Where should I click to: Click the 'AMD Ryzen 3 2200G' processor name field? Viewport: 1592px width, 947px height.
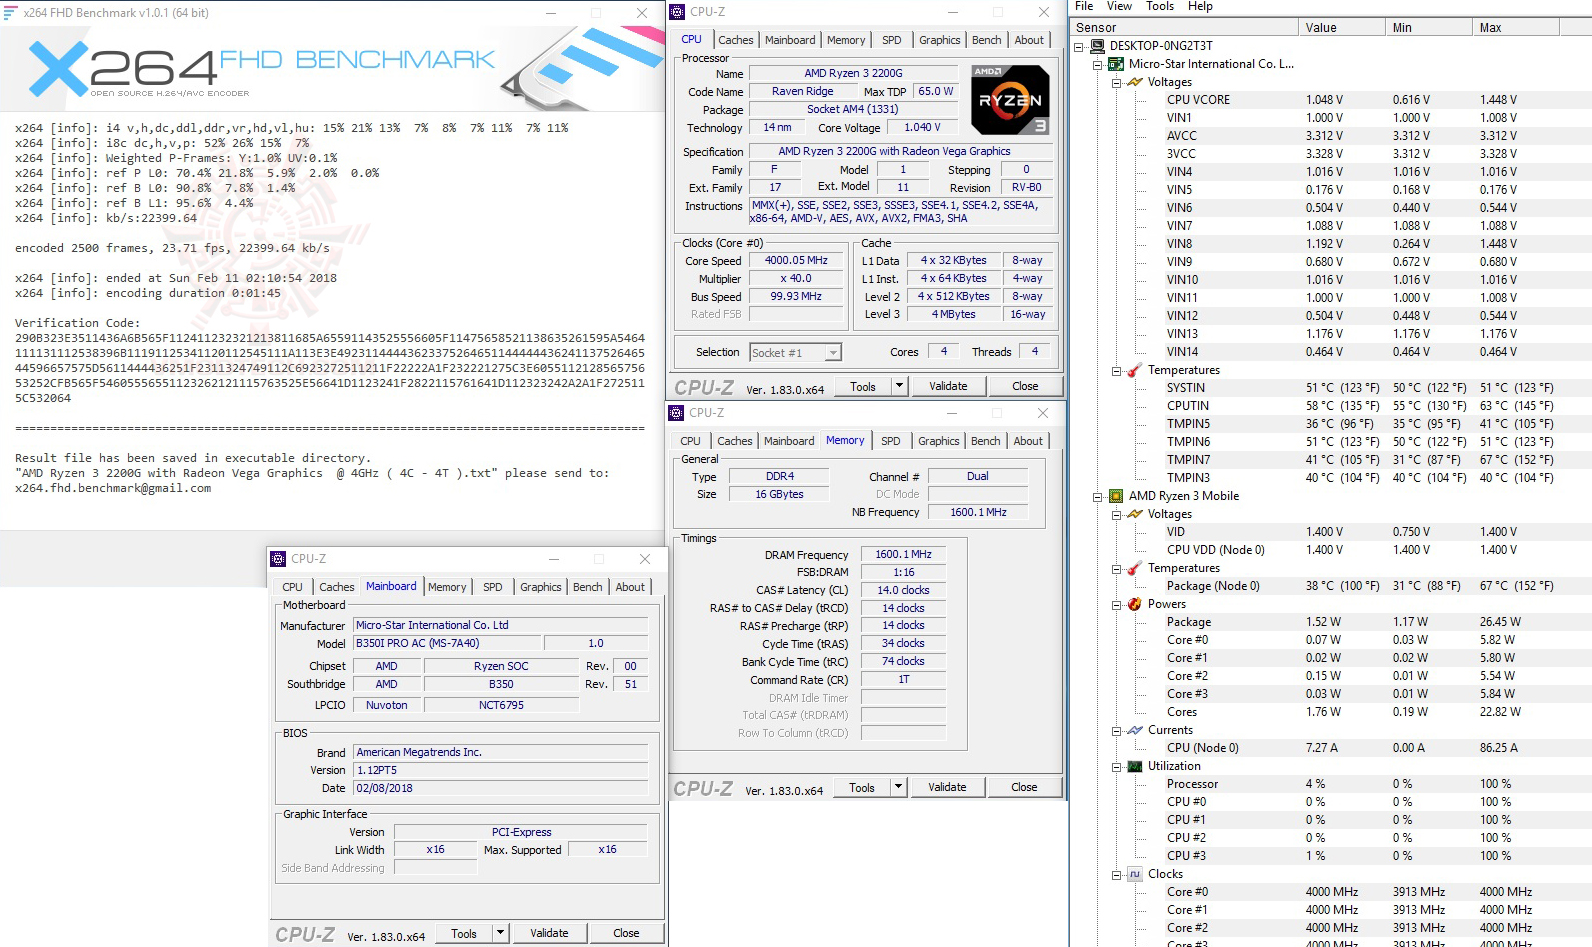[x=853, y=73]
